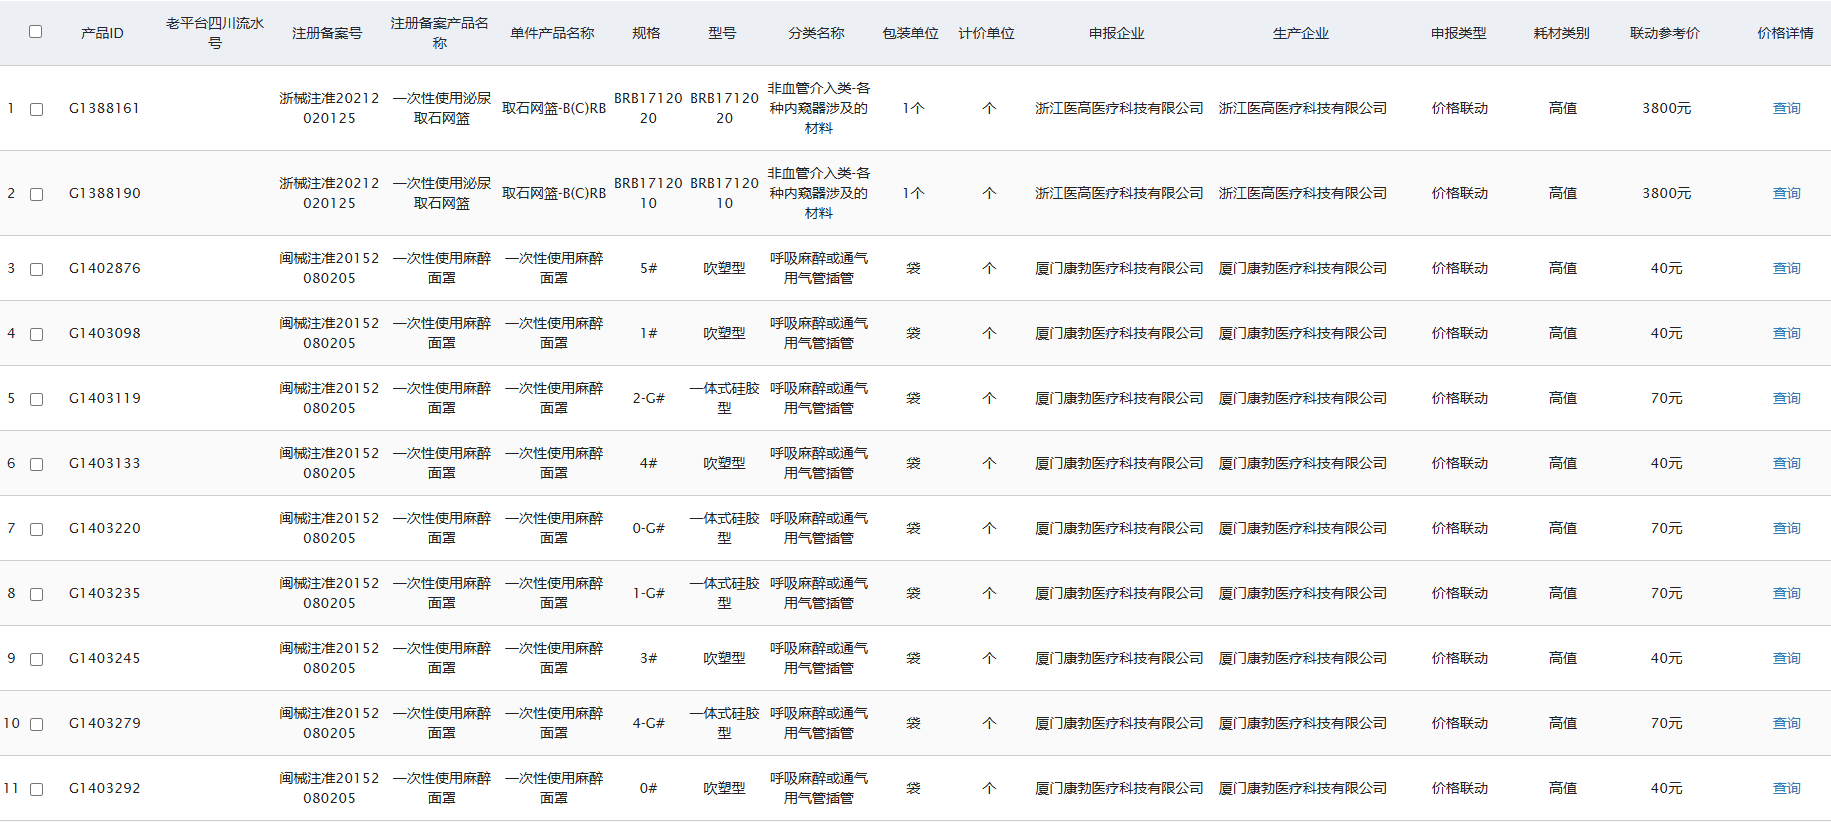This screenshot has width=1831, height=822.
Task: Select product ID cell G1403245
Action: [105, 658]
